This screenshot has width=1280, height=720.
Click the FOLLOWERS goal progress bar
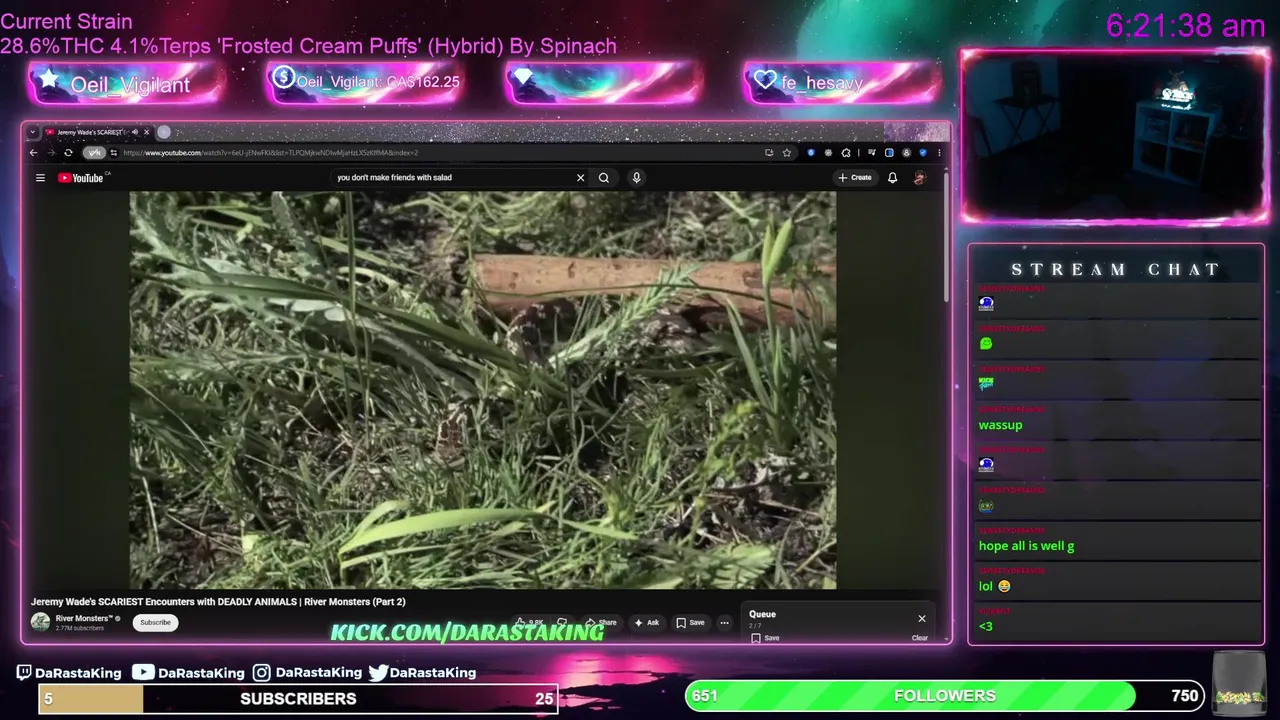point(944,696)
